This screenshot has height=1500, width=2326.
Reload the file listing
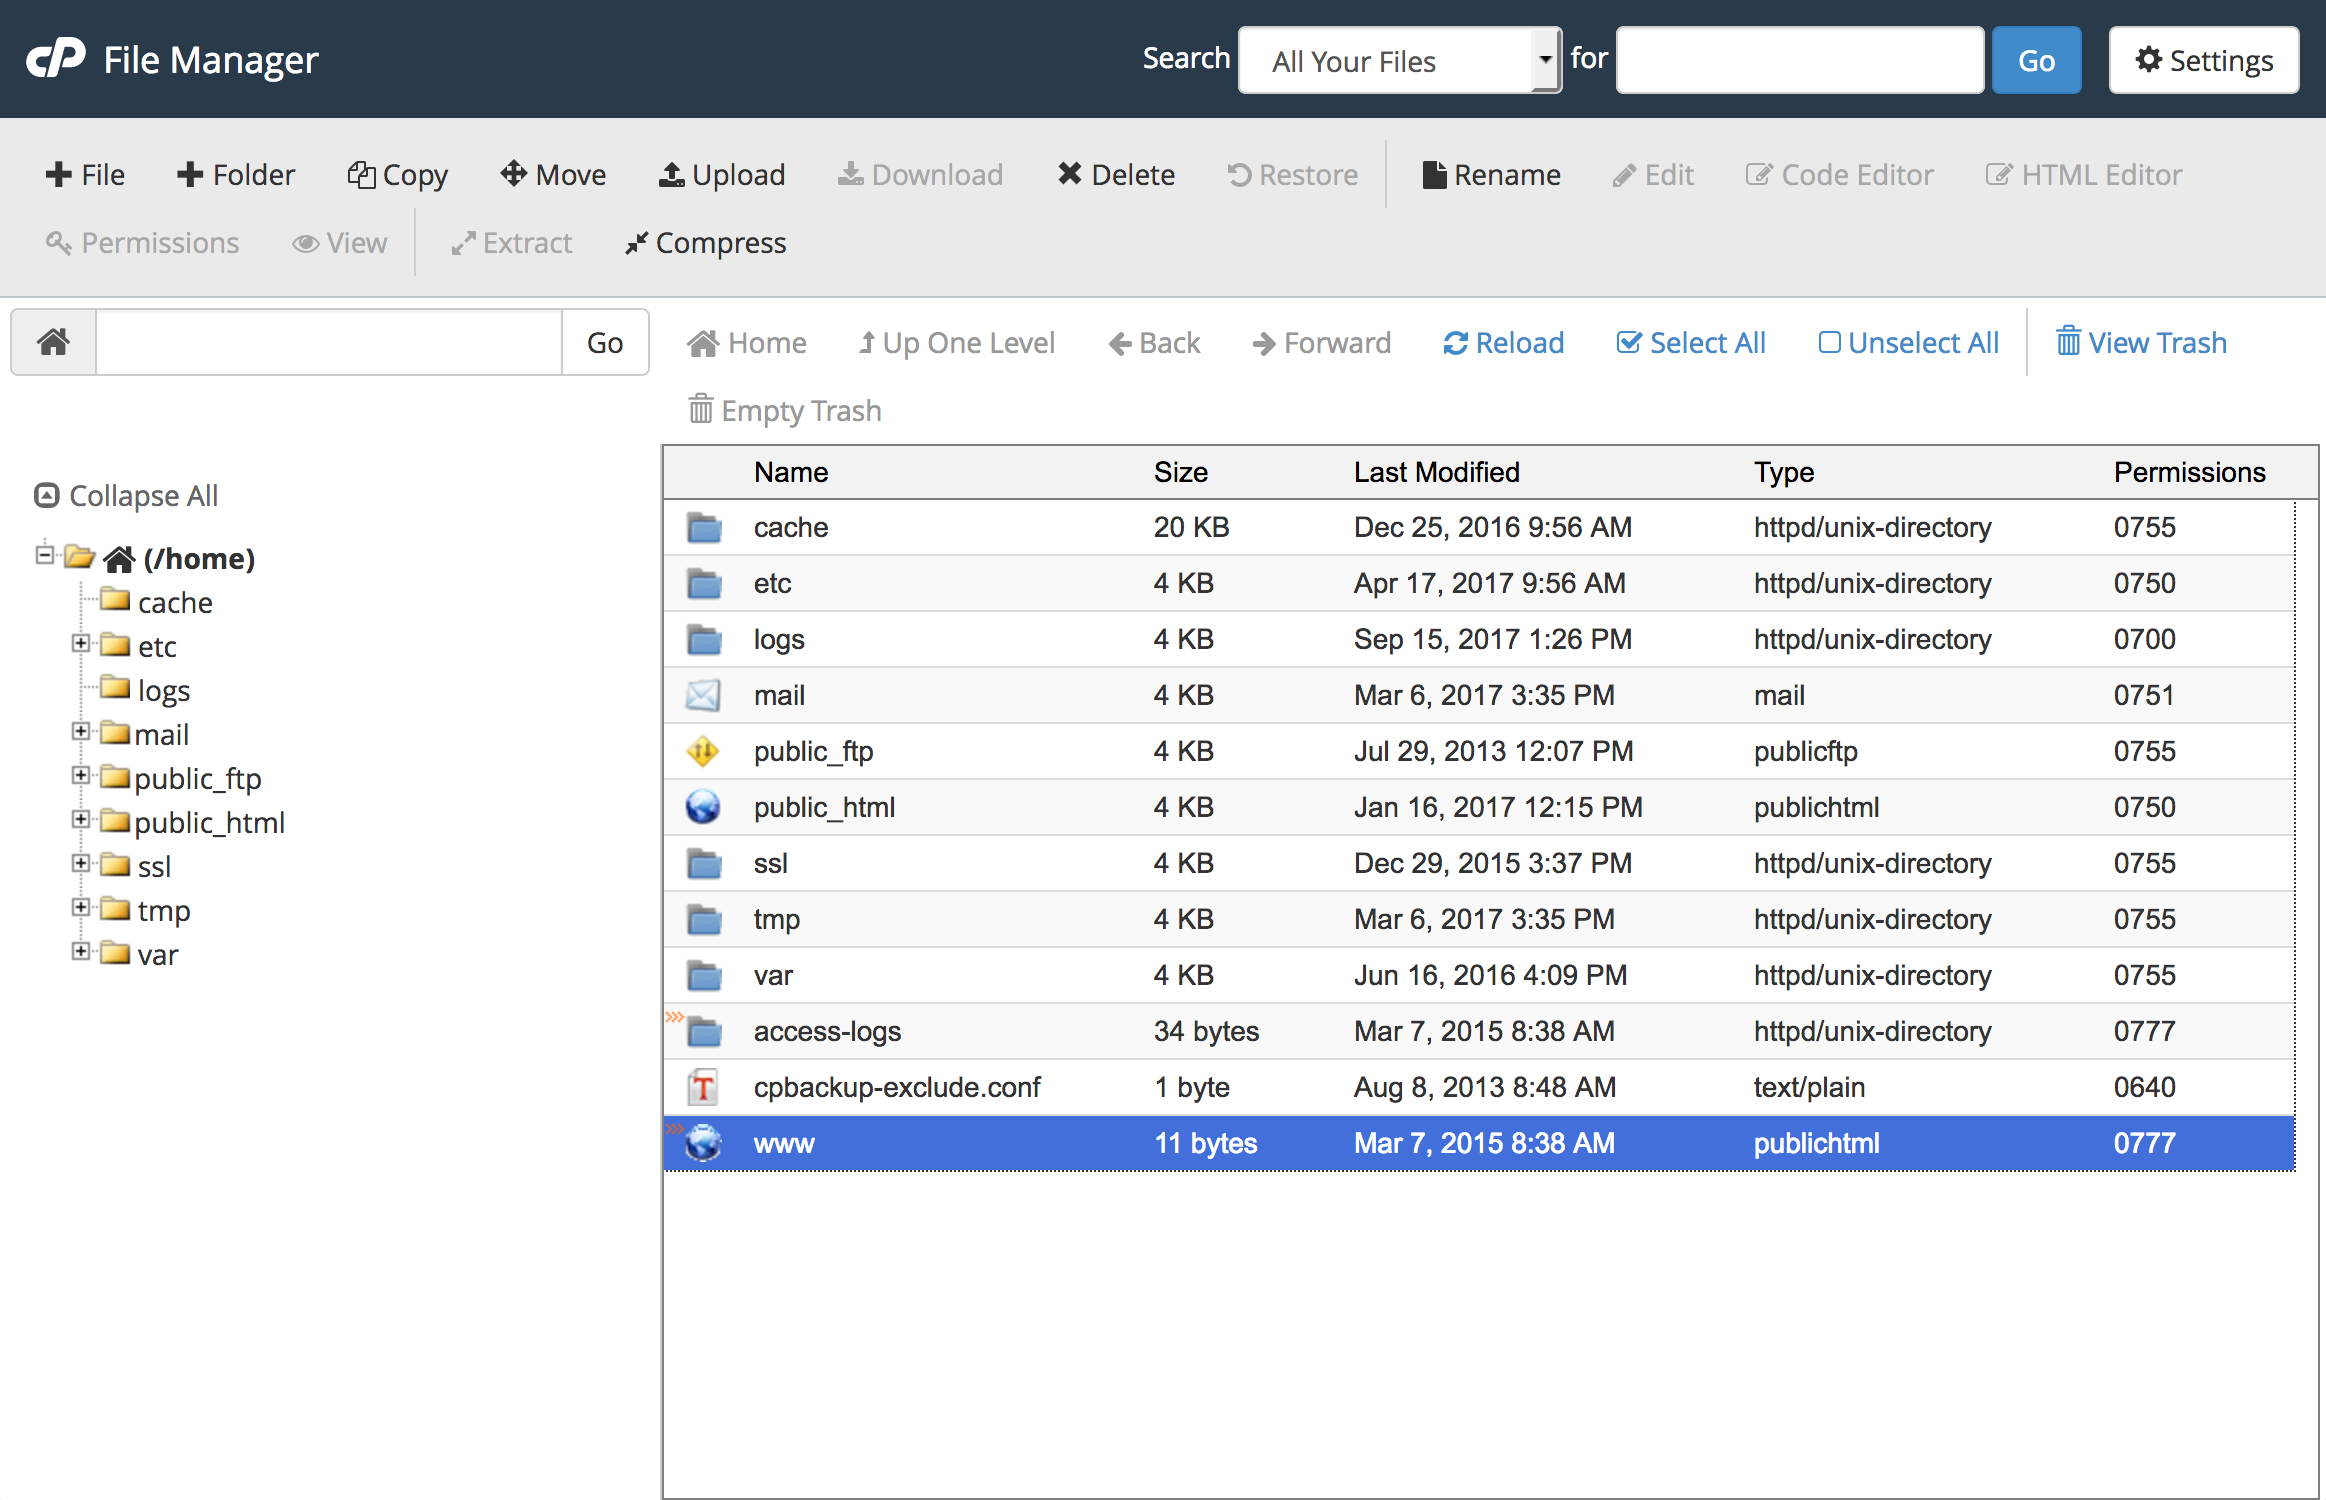(x=1503, y=342)
